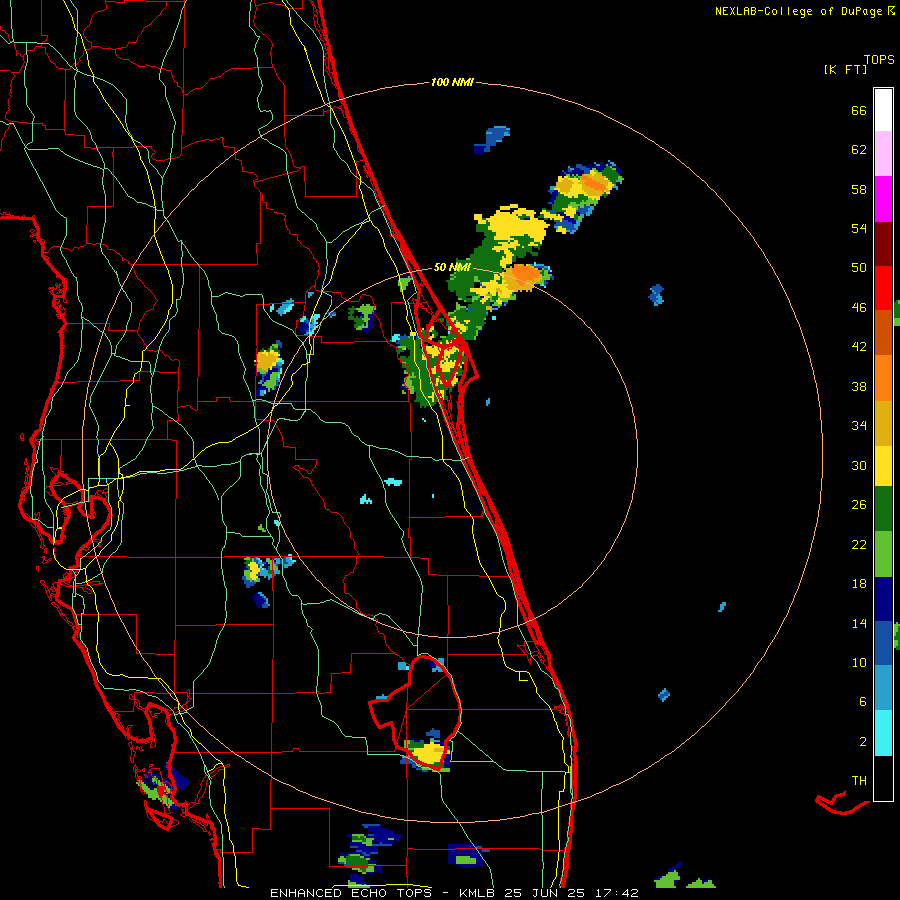Click the light green legend swatch
The height and width of the screenshot is (900, 900).
click(883, 554)
